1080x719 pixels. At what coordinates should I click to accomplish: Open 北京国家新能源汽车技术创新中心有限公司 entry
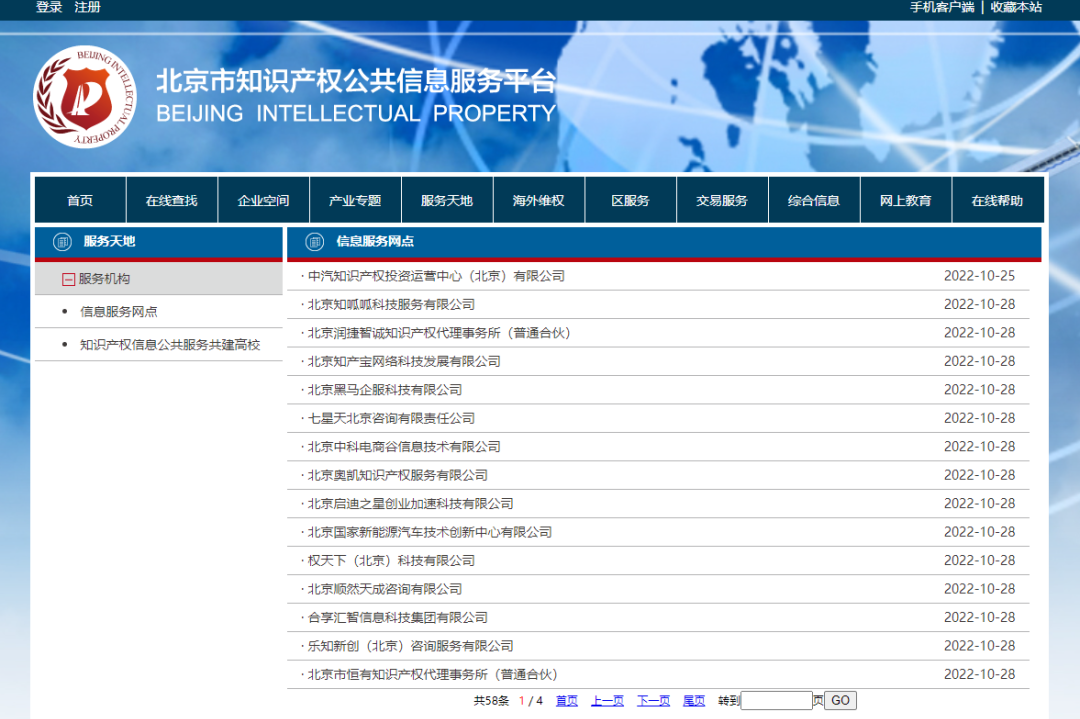click(x=430, y=532)
